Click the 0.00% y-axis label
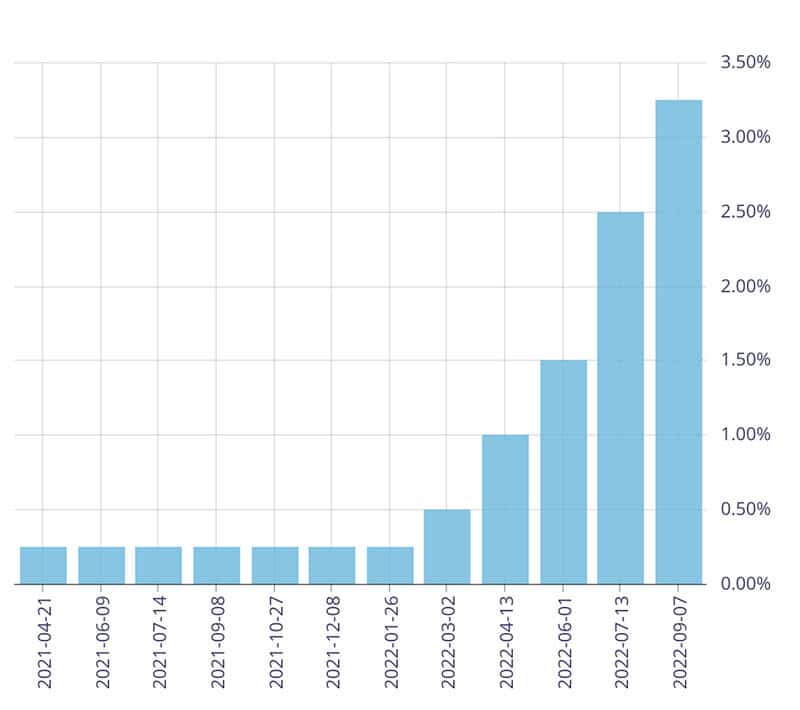 pos(745,583)
